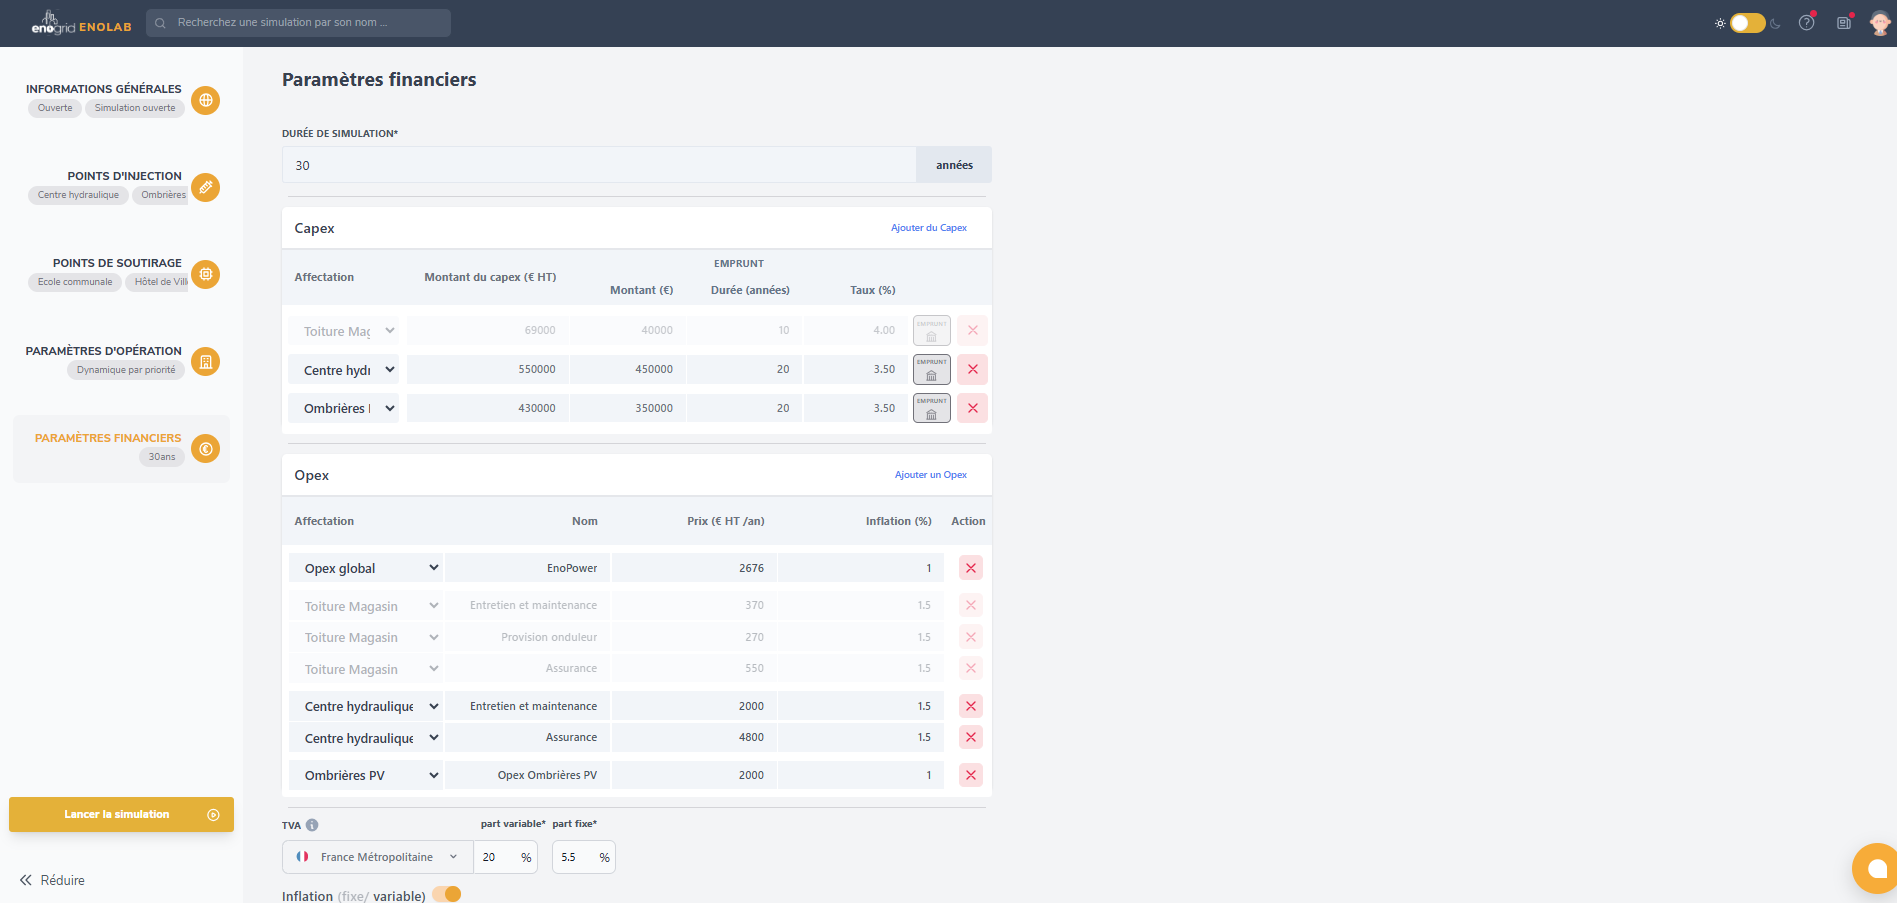Open the help question mark icon
Viewport: 1897px width, 903px height.
(x=1806, y=23)
